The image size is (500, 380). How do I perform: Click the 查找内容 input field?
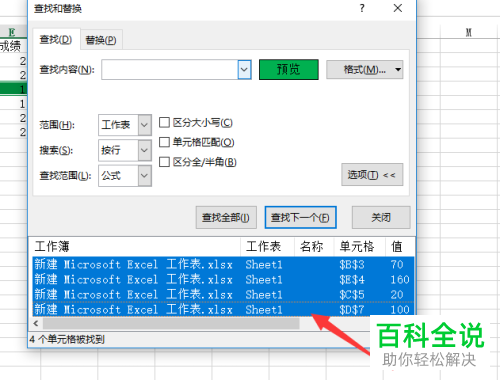[169, 69]
